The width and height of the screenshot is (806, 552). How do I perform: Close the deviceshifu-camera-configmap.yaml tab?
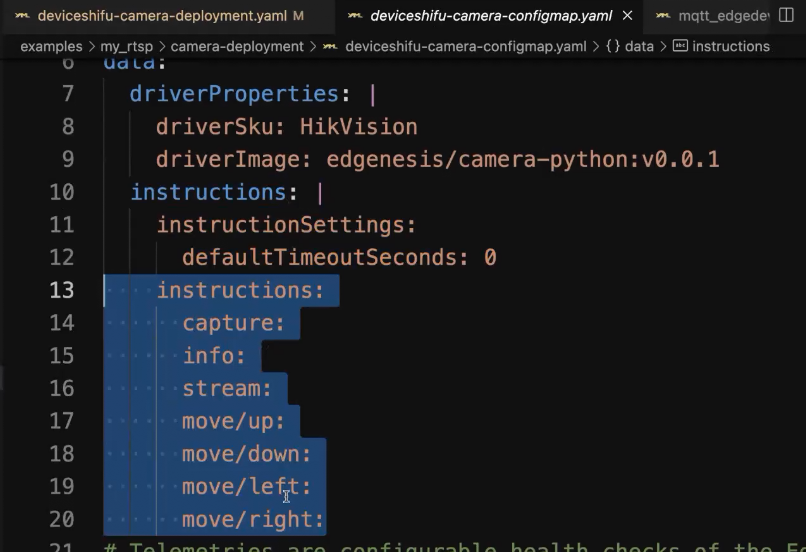click(x=627, y=16)
